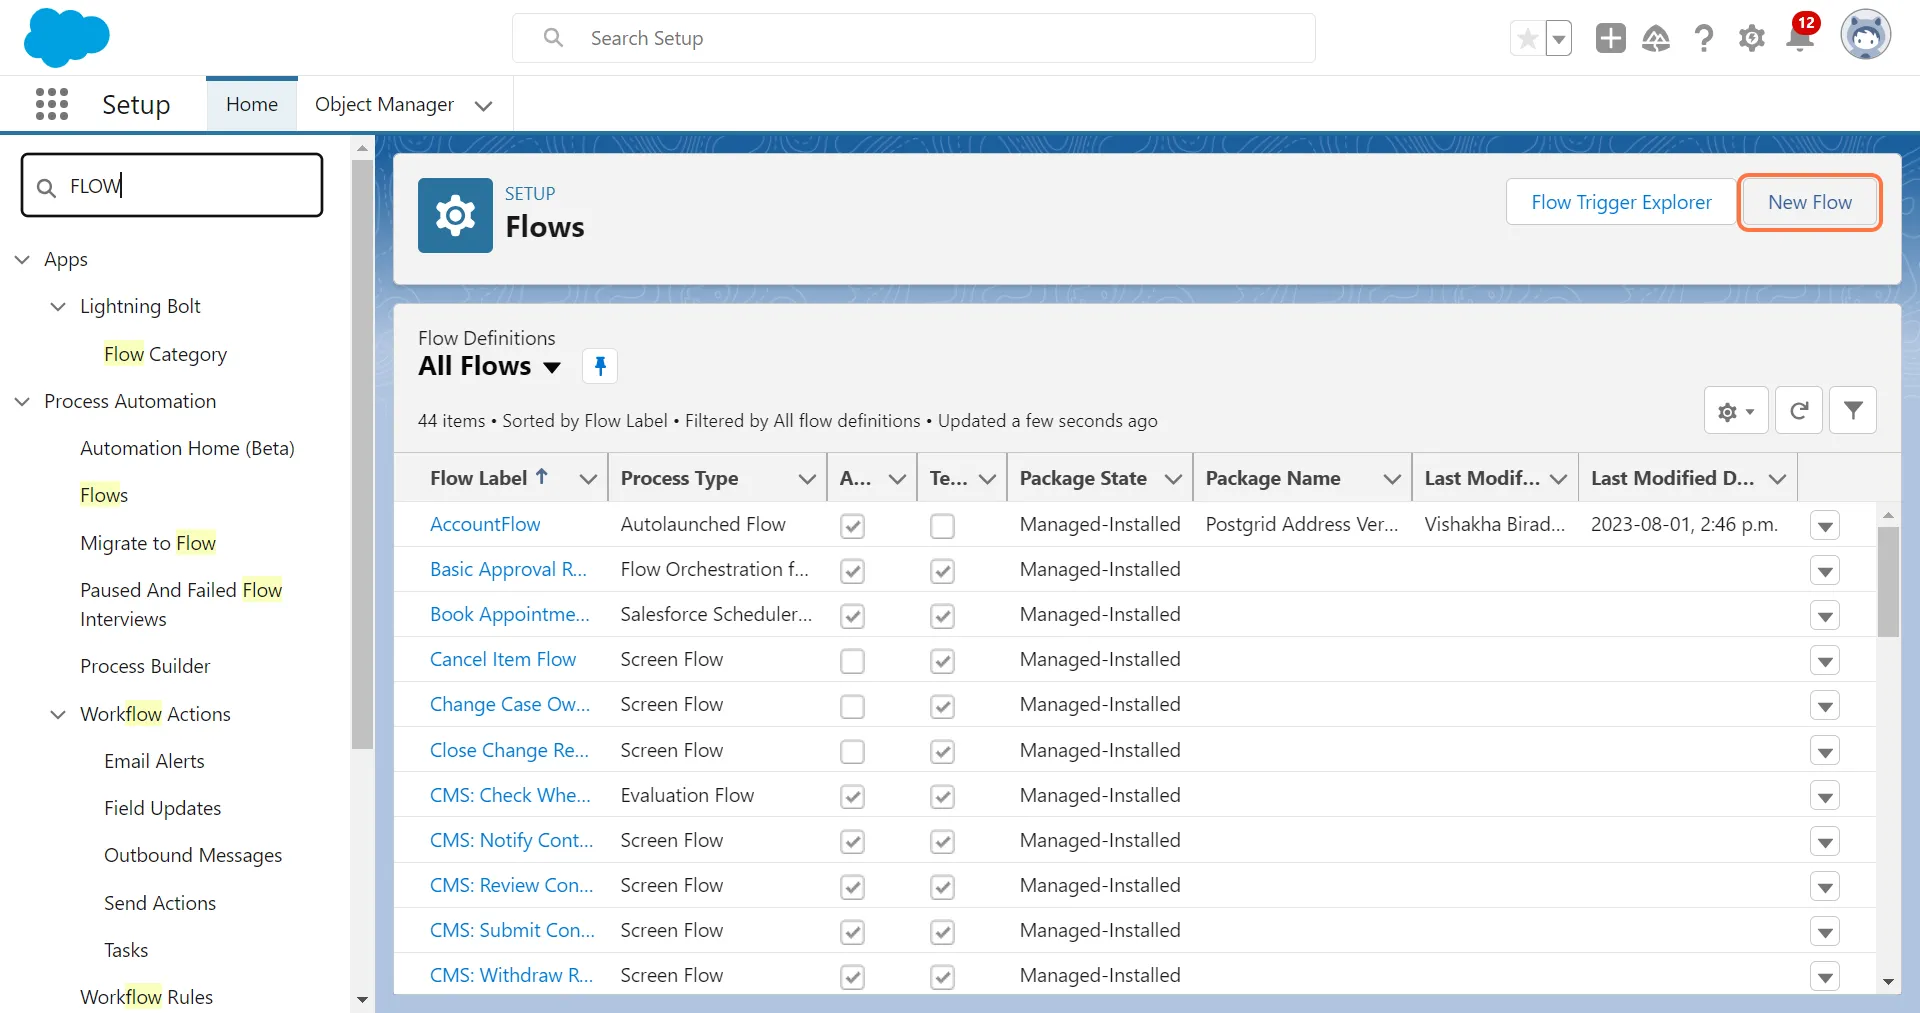Viewport: 1920px width, 1013px height.
Task: Toggle the Template checkbox for AccountFlow
Action: tap(942, 526)
